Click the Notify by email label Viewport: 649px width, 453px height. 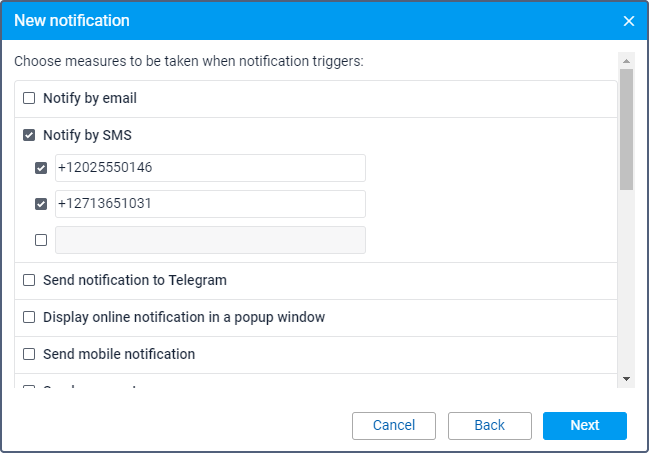coord(90,99)
